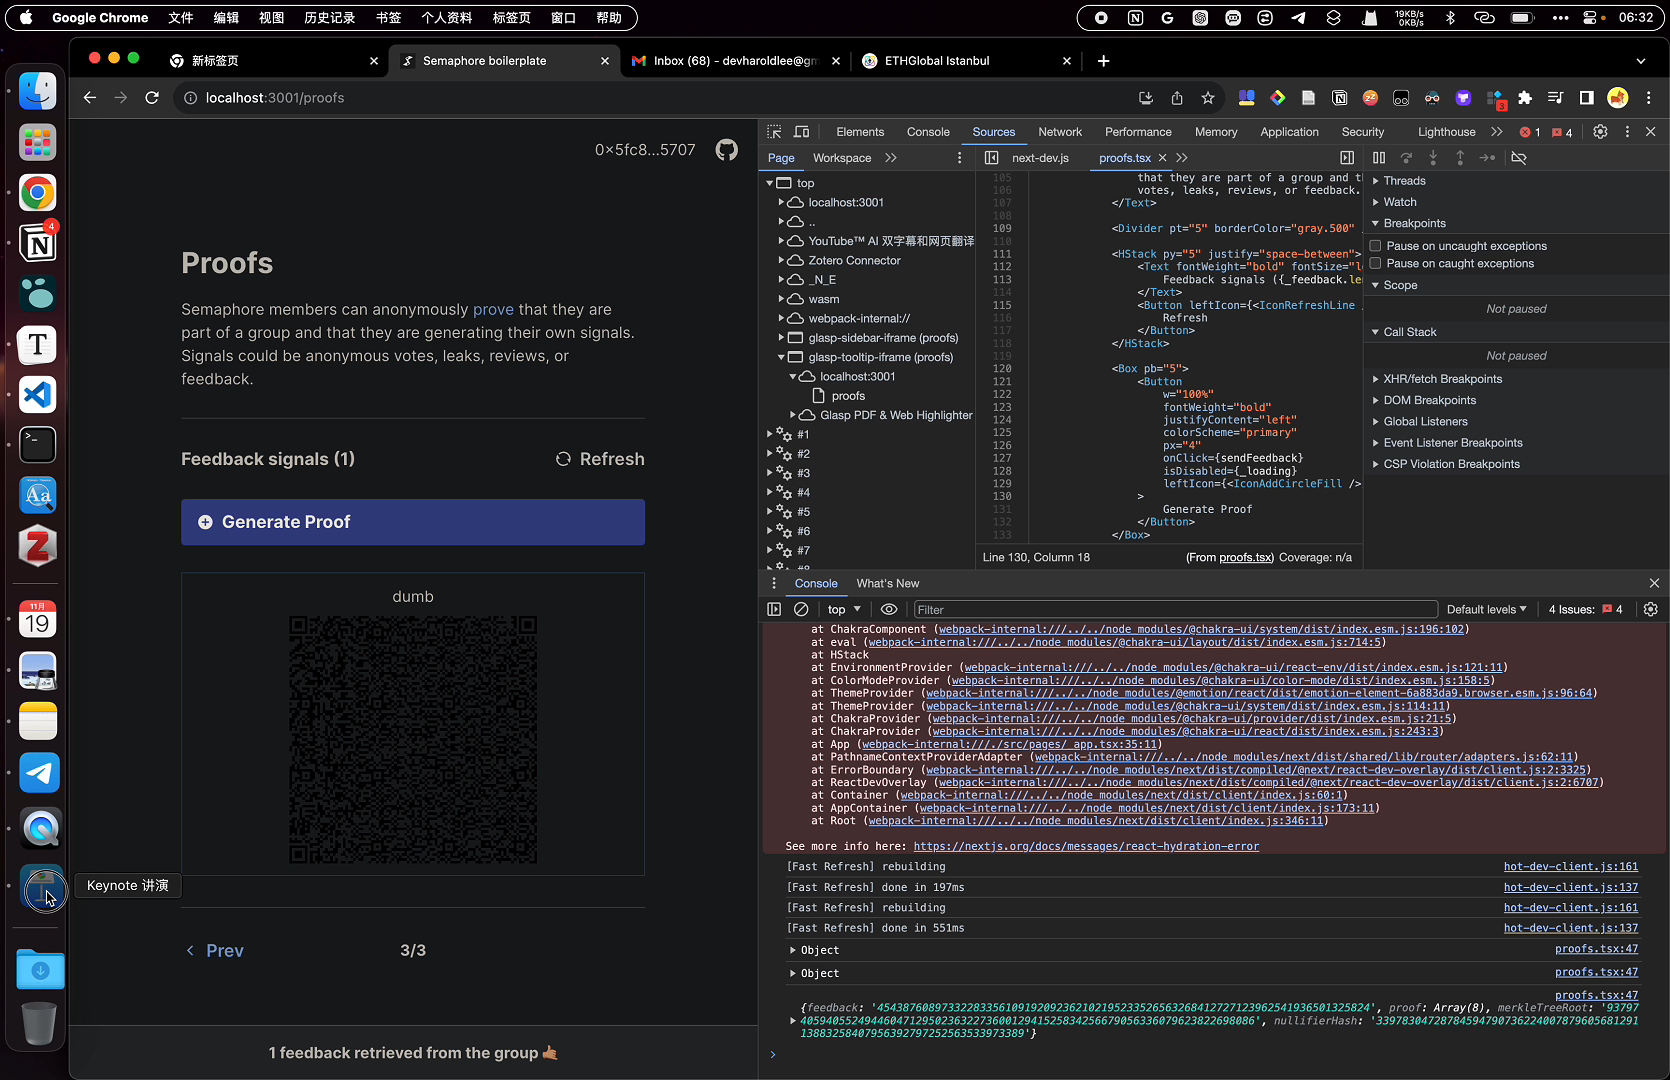Enable Pause on caught exceptions
This screenshot has width=1670, height=1080.
tap(1375, 264)
